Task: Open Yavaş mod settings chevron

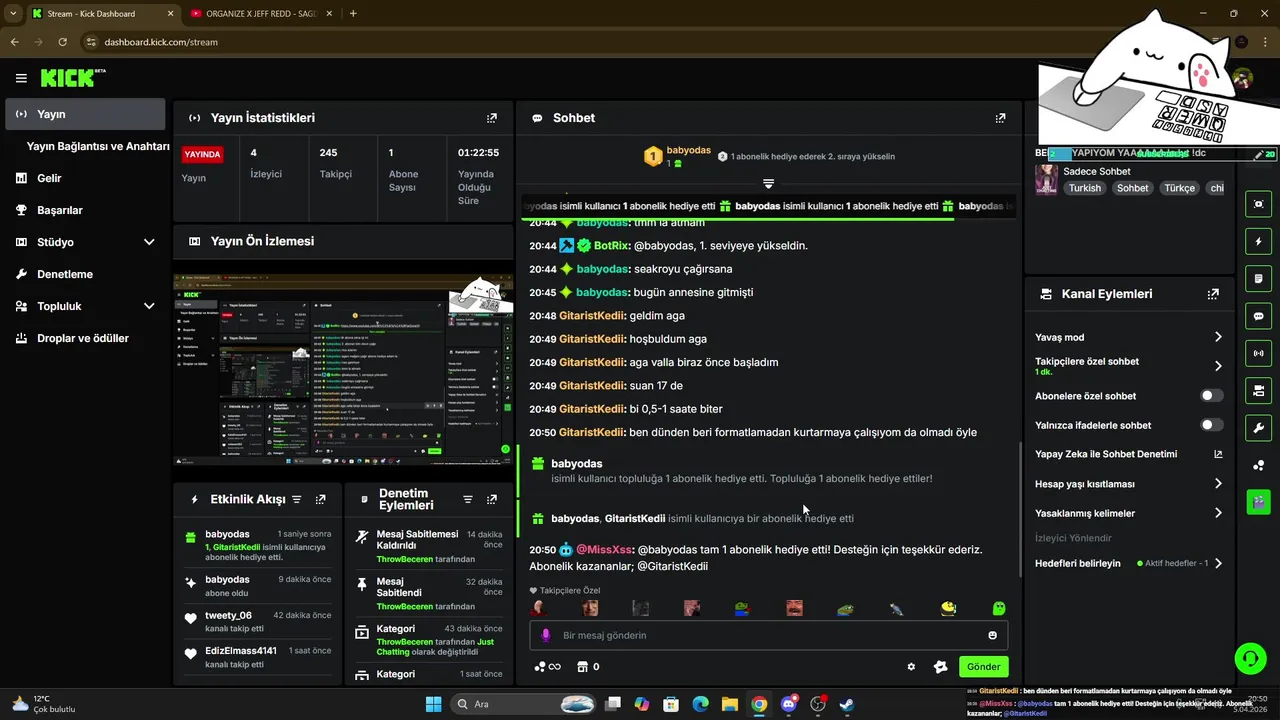Action: coord(1218,337)
